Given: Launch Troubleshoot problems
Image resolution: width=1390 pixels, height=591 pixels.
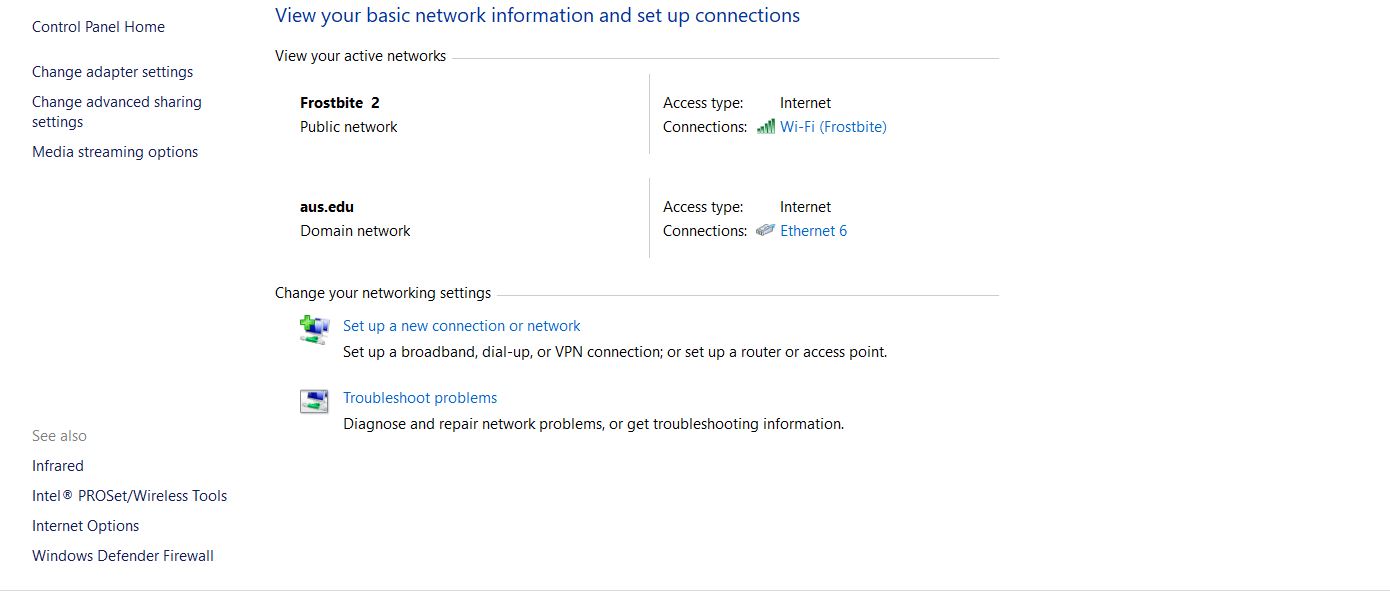Looking at the screenshot, I should click(420, 398).
